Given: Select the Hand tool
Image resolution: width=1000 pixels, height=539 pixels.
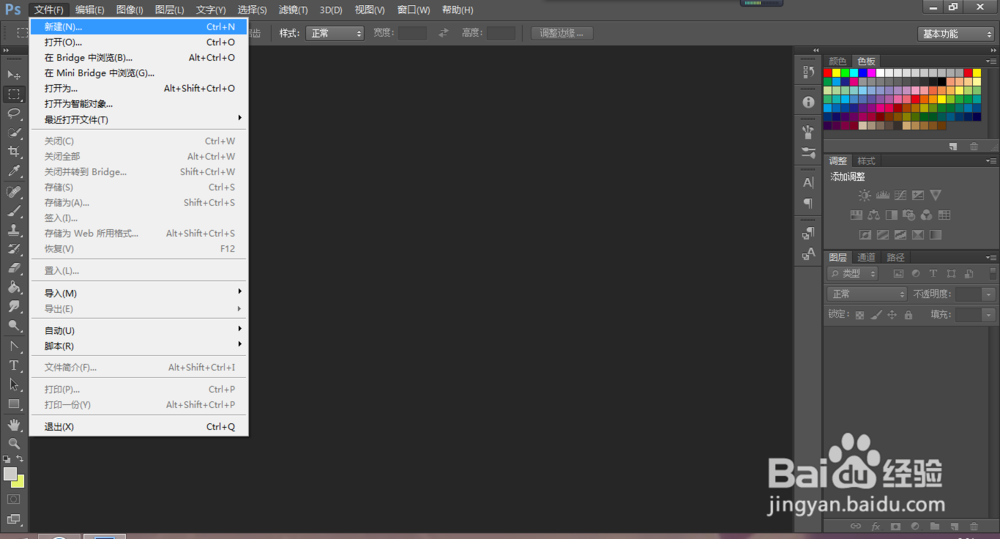Looking at the screenshot, I should tap(13, 425).
